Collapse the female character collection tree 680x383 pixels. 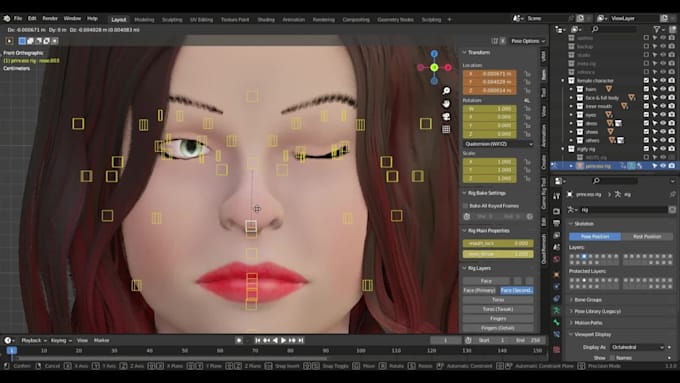tap(562, 81)
